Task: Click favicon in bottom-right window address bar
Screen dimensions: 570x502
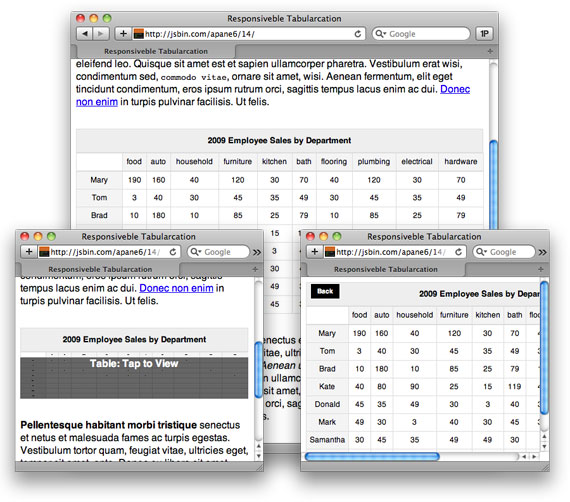Action: click(330, 252)
